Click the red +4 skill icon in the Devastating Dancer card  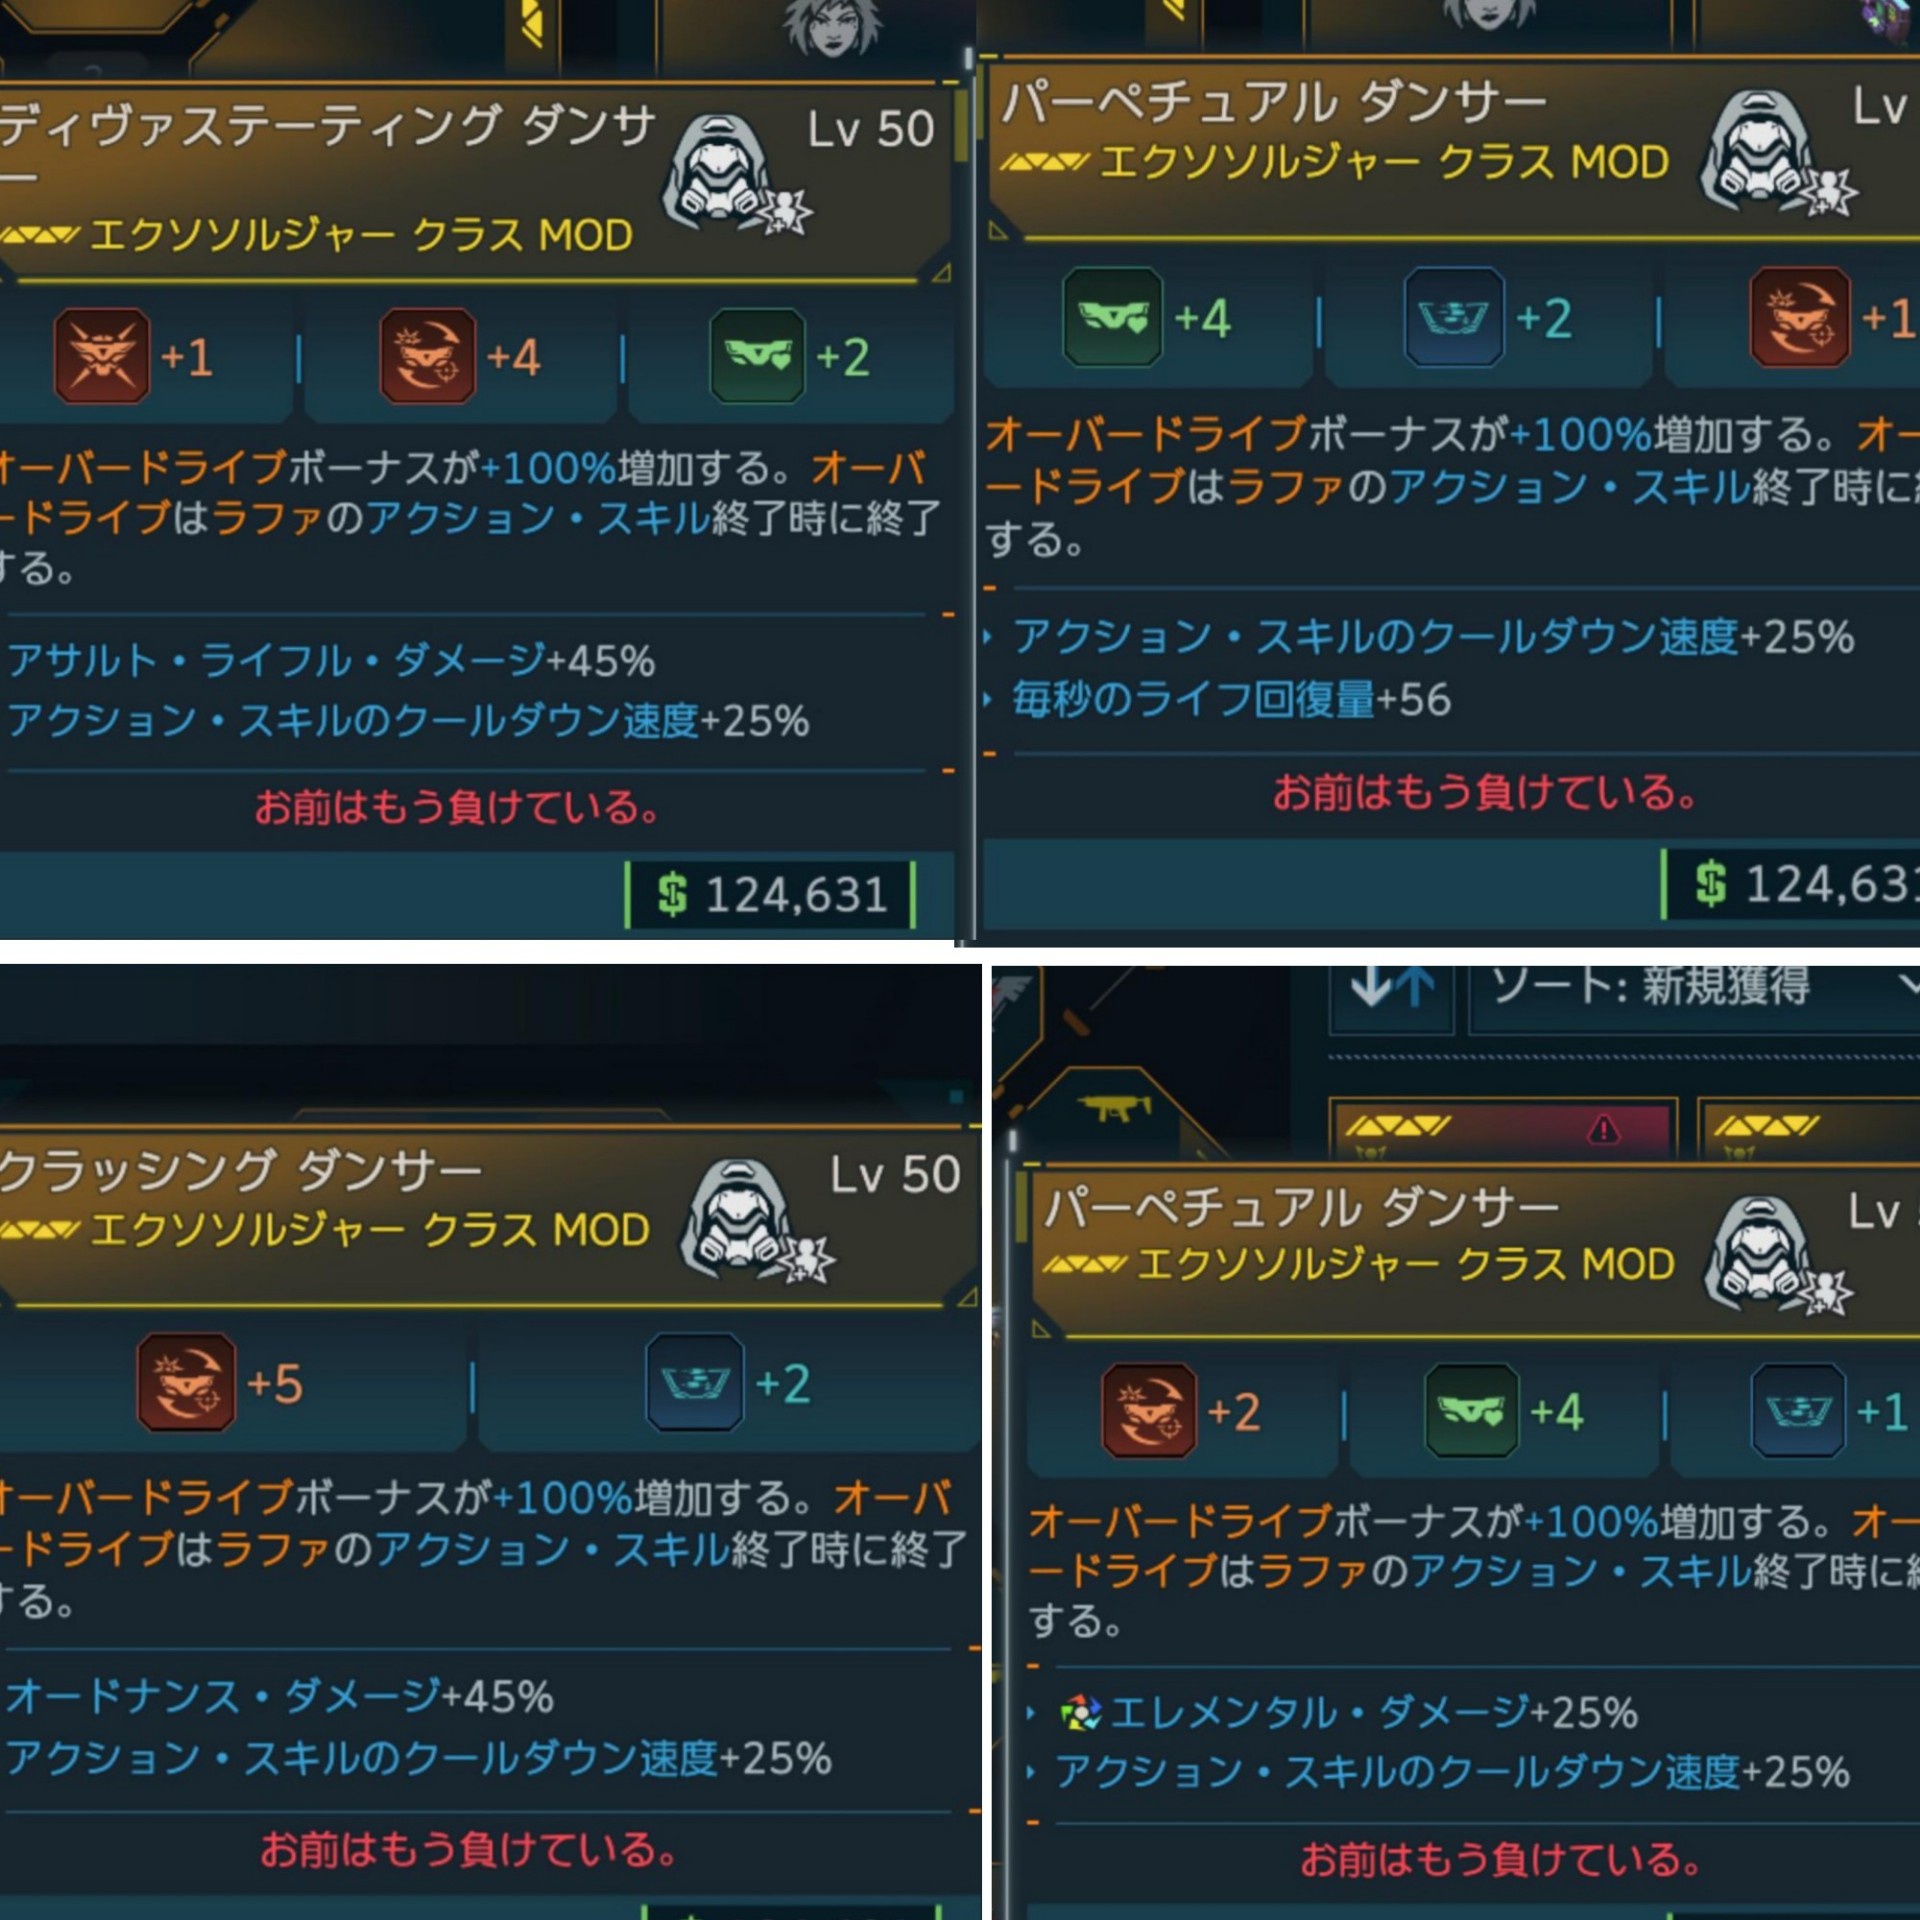(x=428, y=356)
